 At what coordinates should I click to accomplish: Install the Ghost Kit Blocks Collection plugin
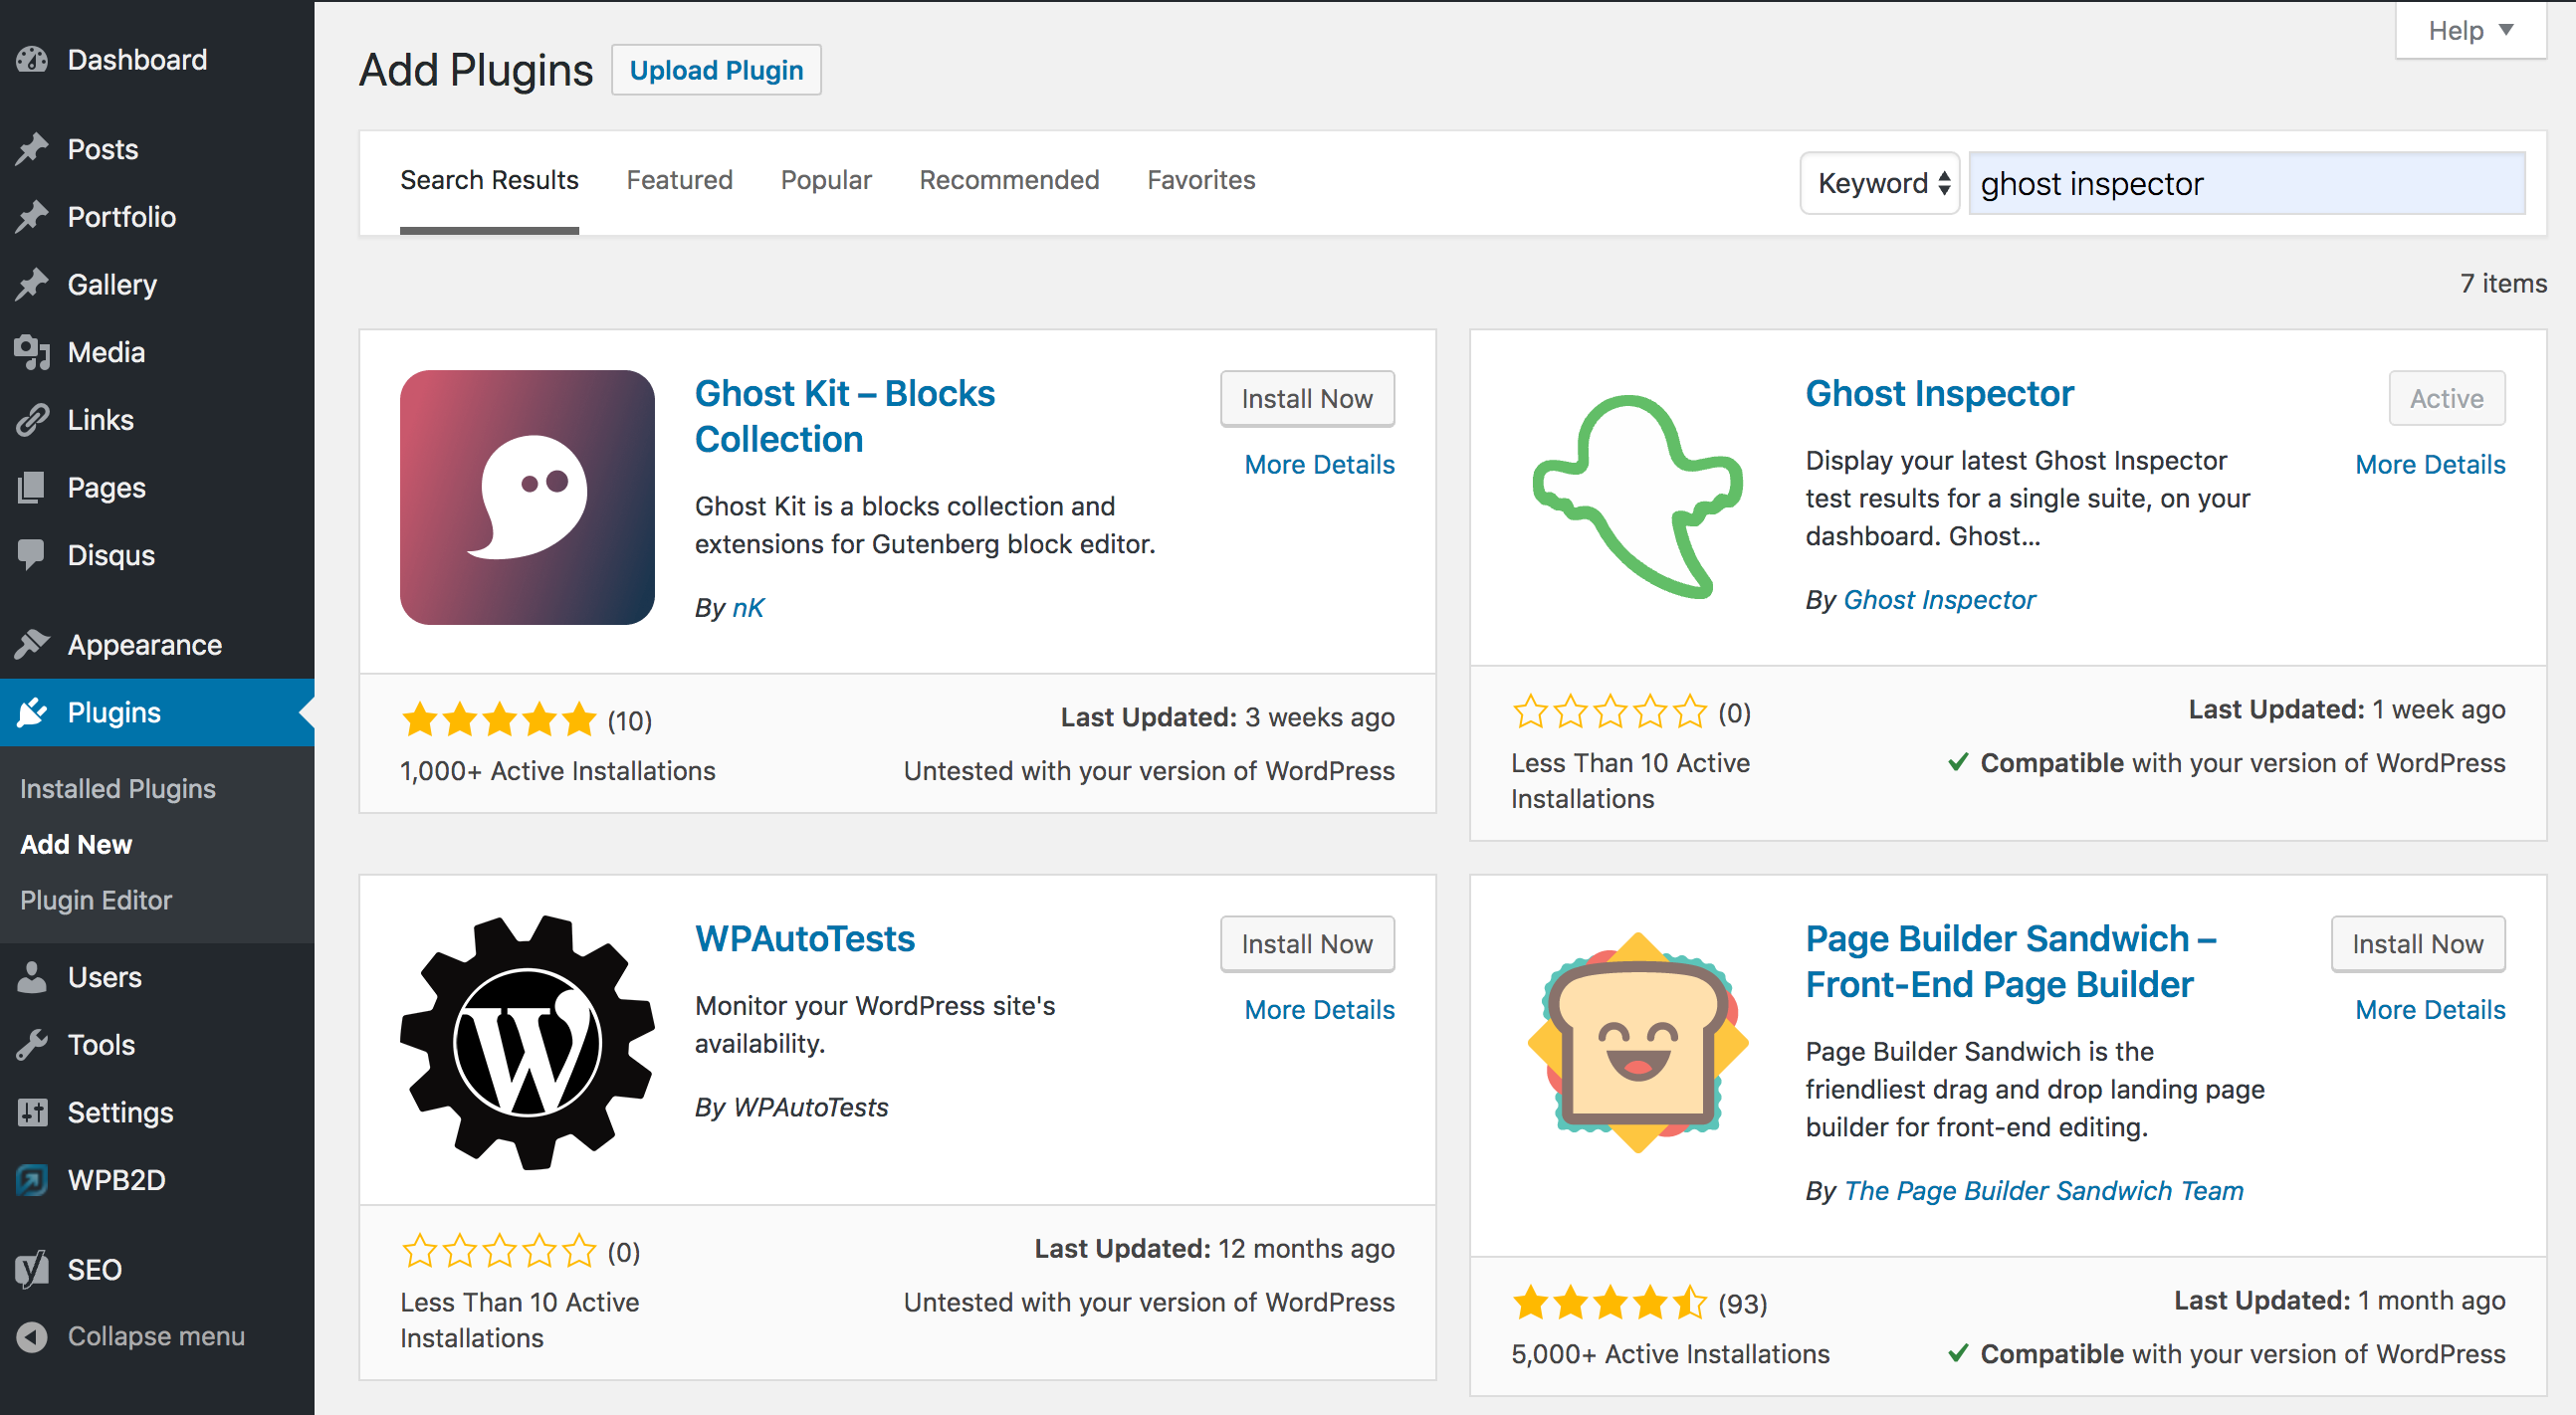(1307, 399)
